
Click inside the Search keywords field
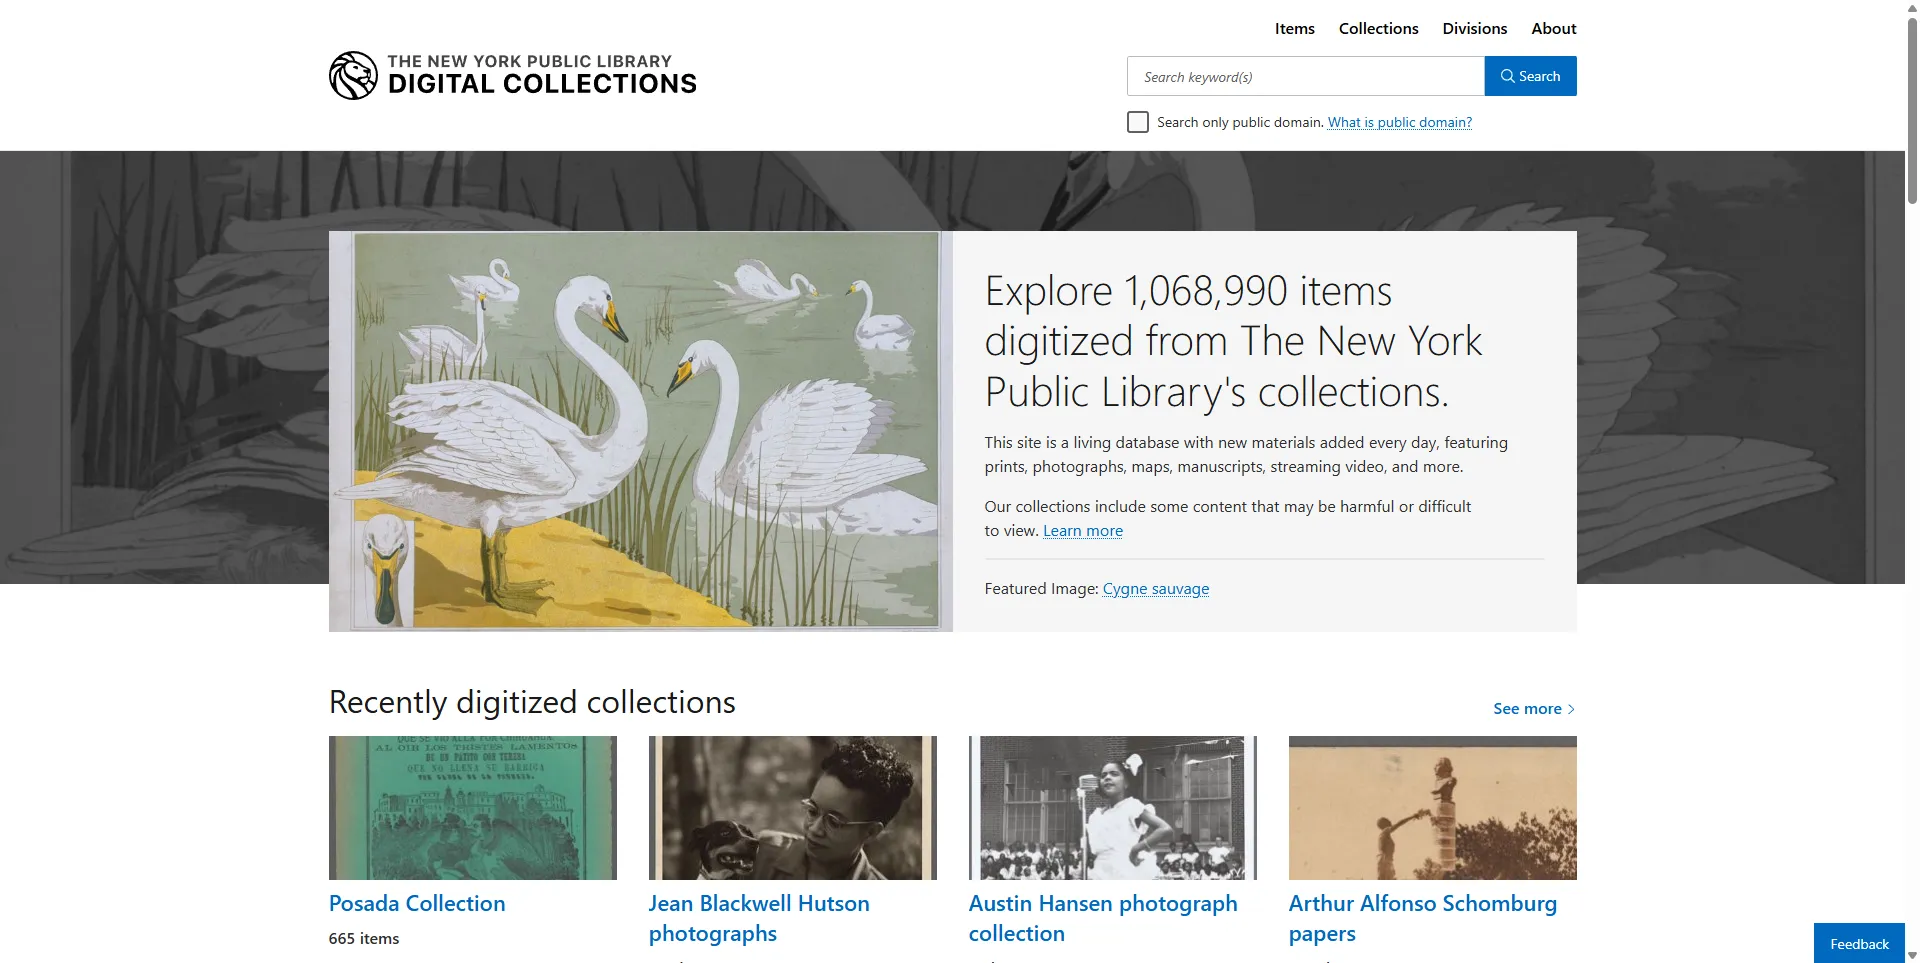(1300, 76)
